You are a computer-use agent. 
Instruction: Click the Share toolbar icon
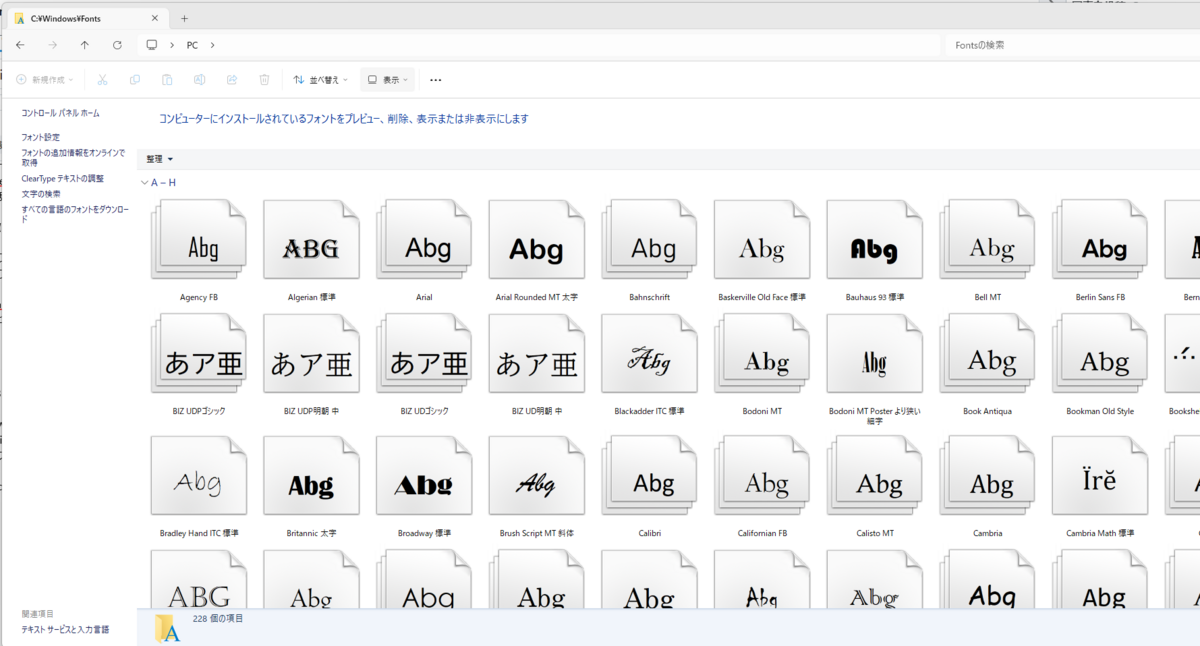[x=232, y=80]
